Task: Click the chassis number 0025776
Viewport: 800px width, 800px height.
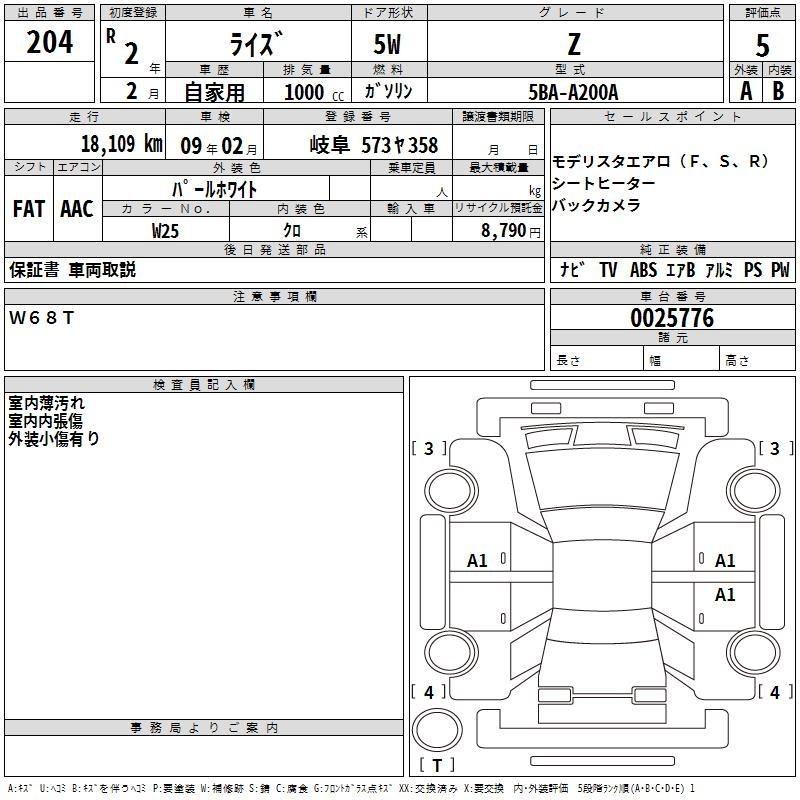Action: 670,319
